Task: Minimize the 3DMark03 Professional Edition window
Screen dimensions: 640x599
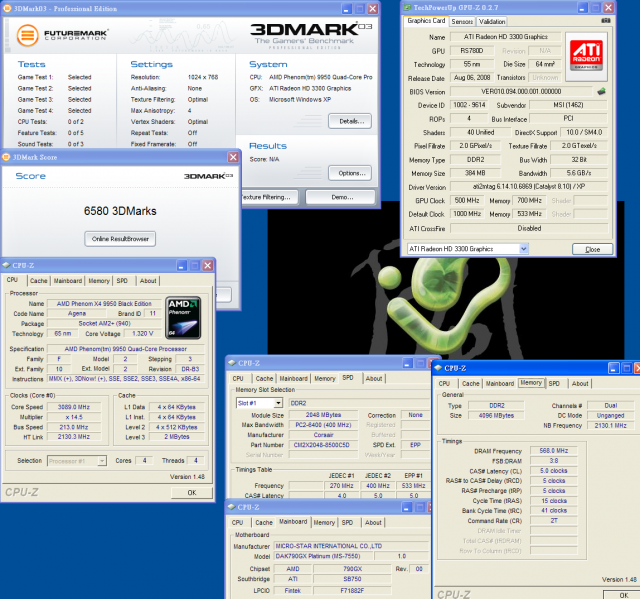Action: 347,9
